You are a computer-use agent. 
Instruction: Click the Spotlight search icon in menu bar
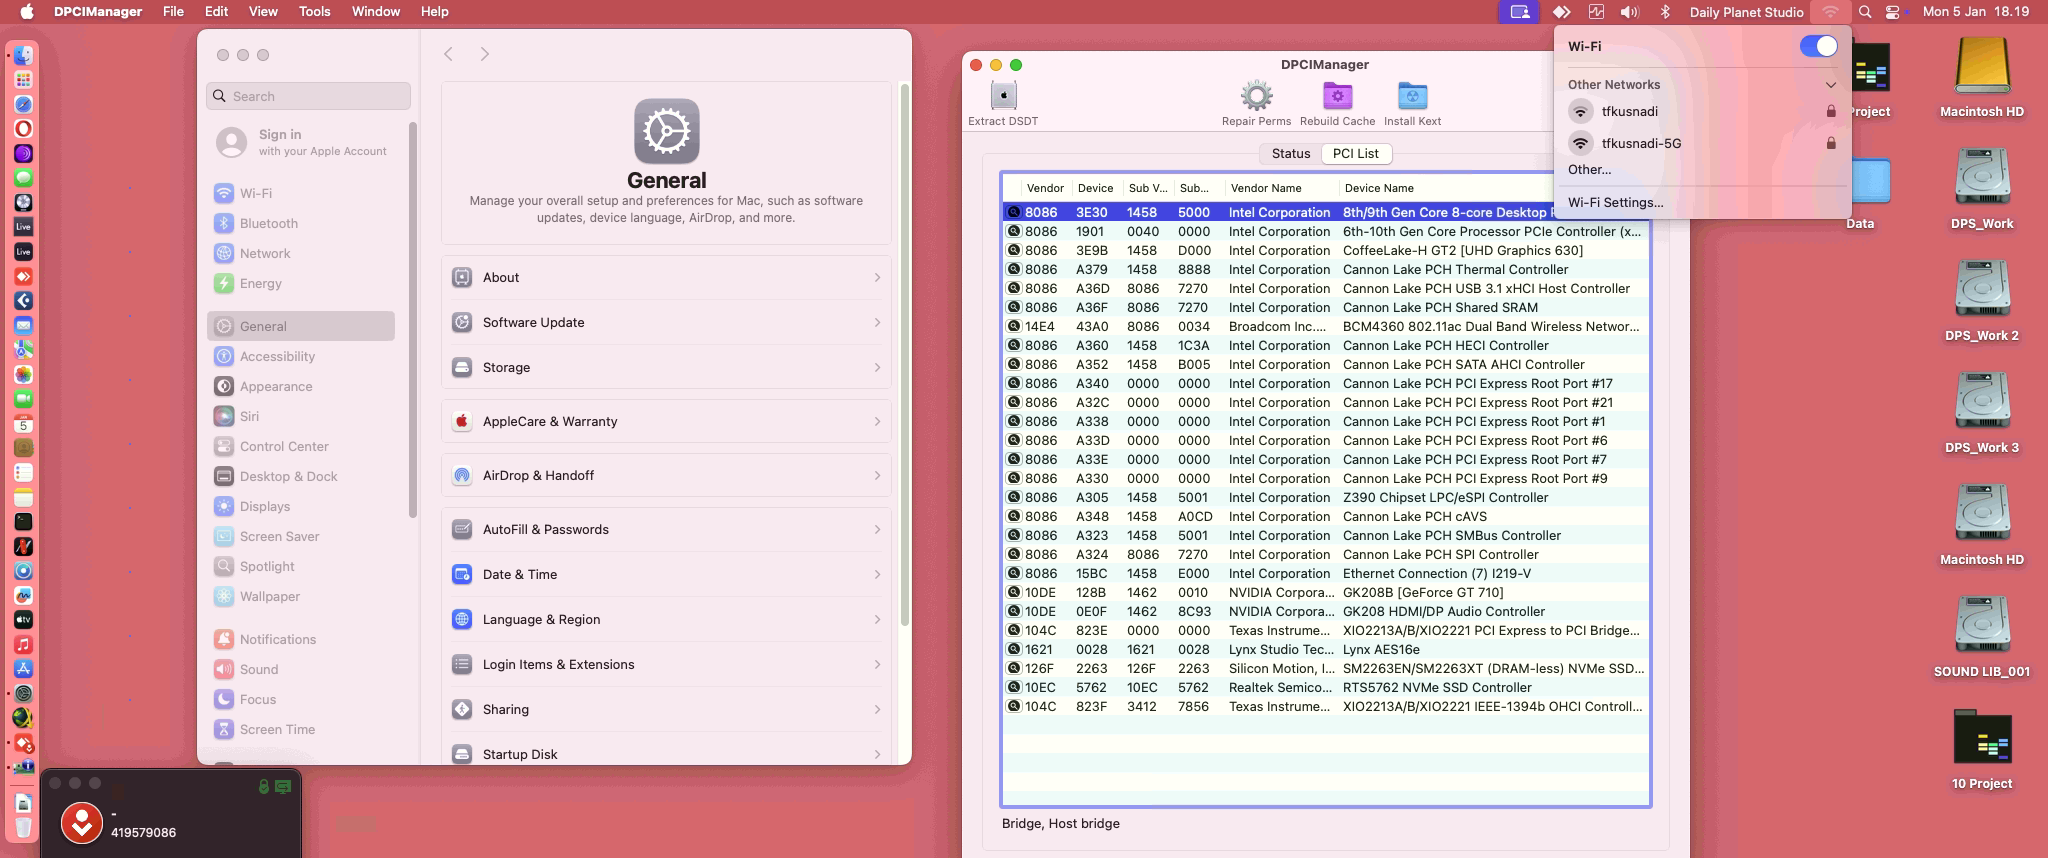tap(1864, 12)
